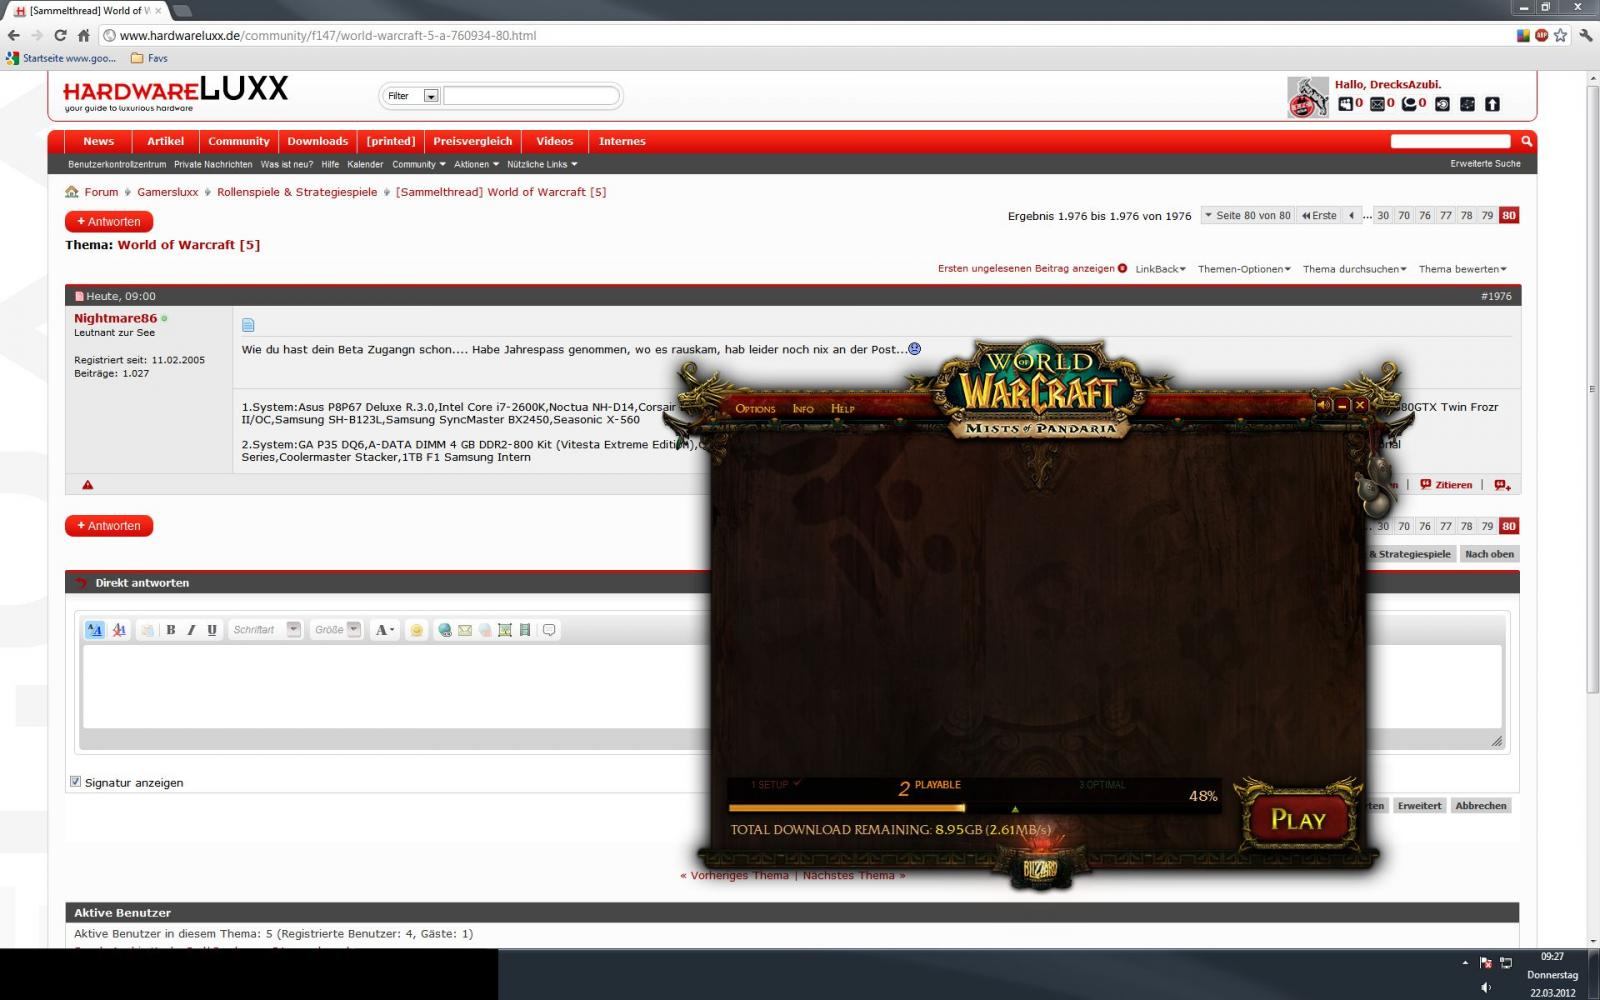Click the download progress bar in launcher
1600x1000 pixels.
[973, 807]
